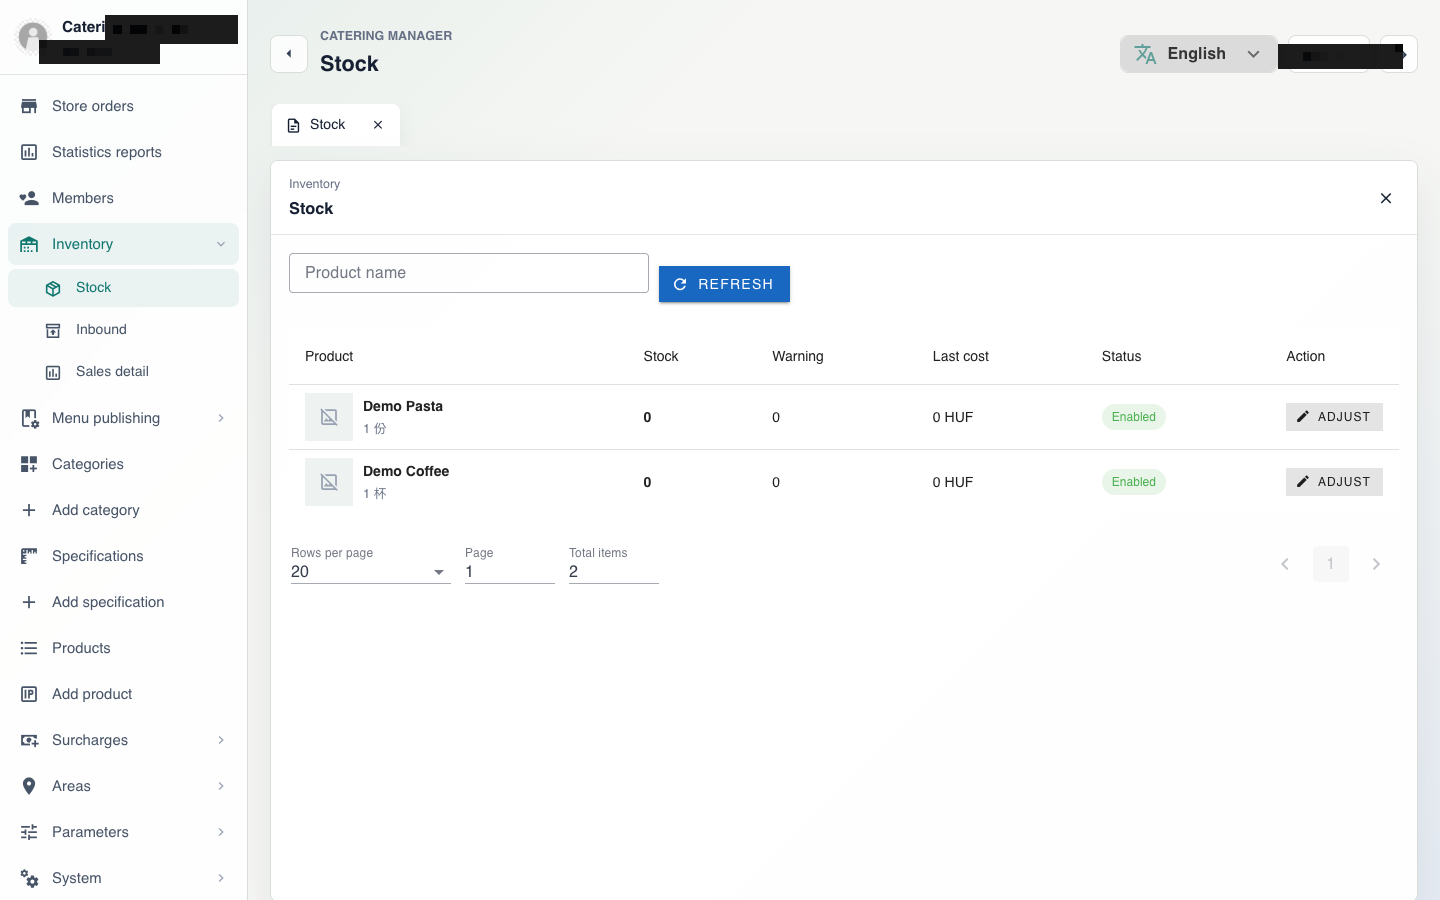
Task: Close the Inventory Stock panel
Action: pos(1386,198)
